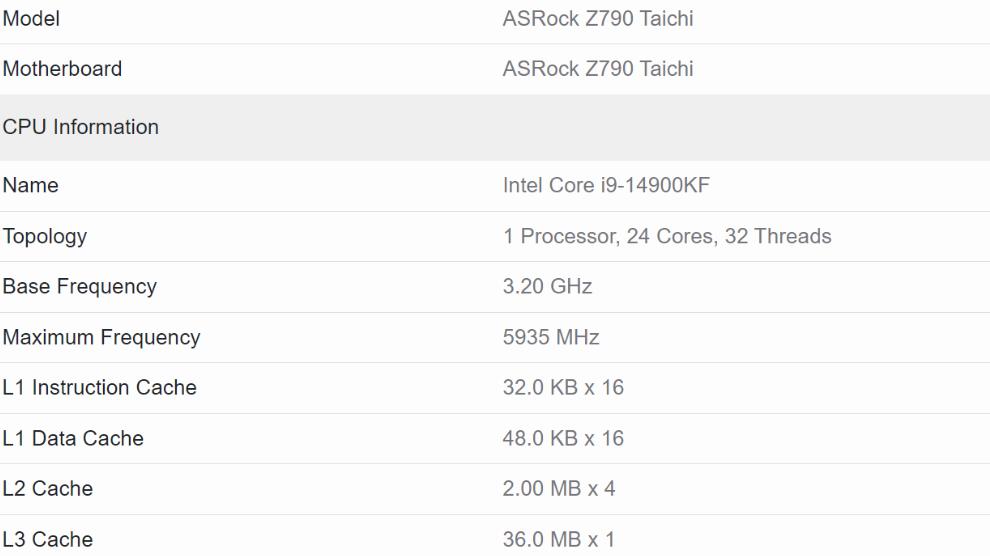Select ASRock Z790 Taichi value in Motherboard row

pos(597,69)
